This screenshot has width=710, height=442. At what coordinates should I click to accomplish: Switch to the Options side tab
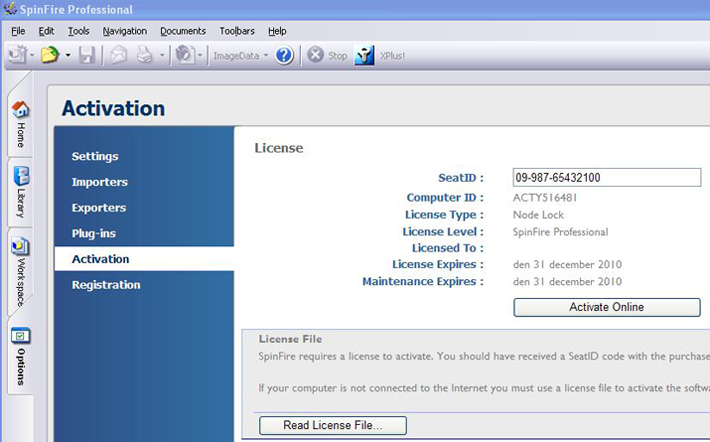tap(20, 356)
